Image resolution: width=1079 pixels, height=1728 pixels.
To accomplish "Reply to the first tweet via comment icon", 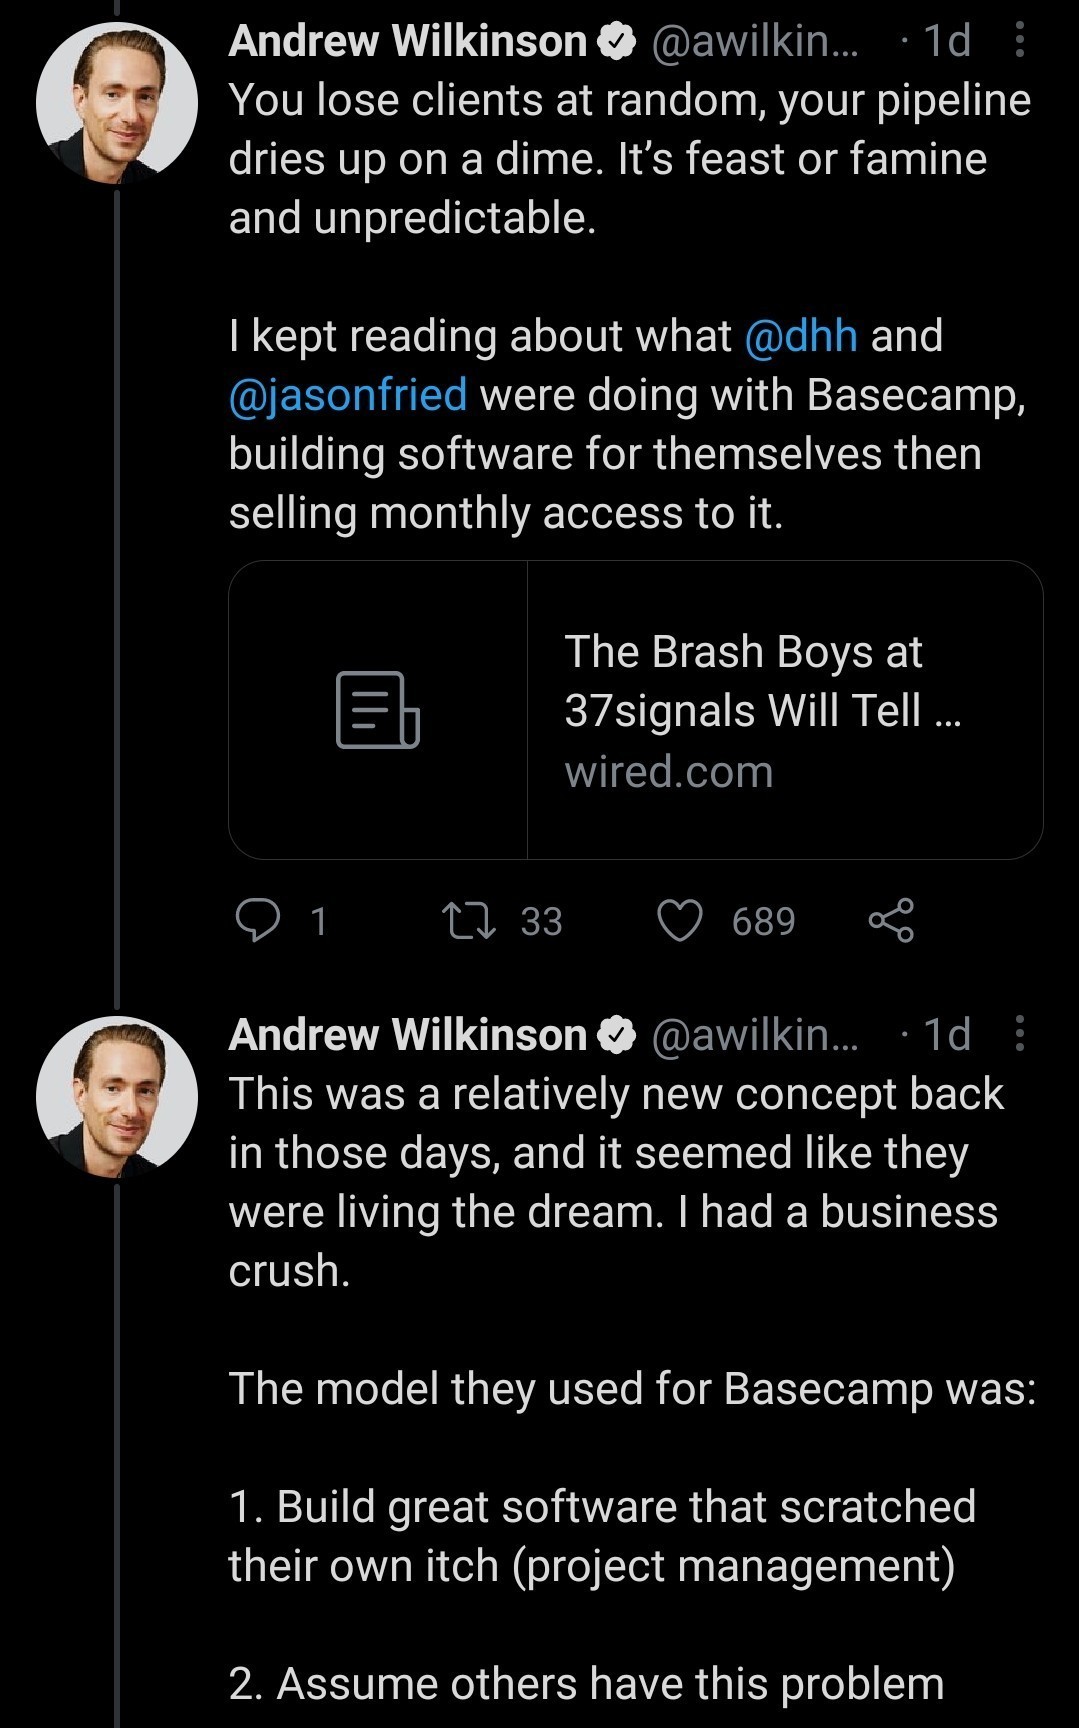I will click(x=258, y=921).
